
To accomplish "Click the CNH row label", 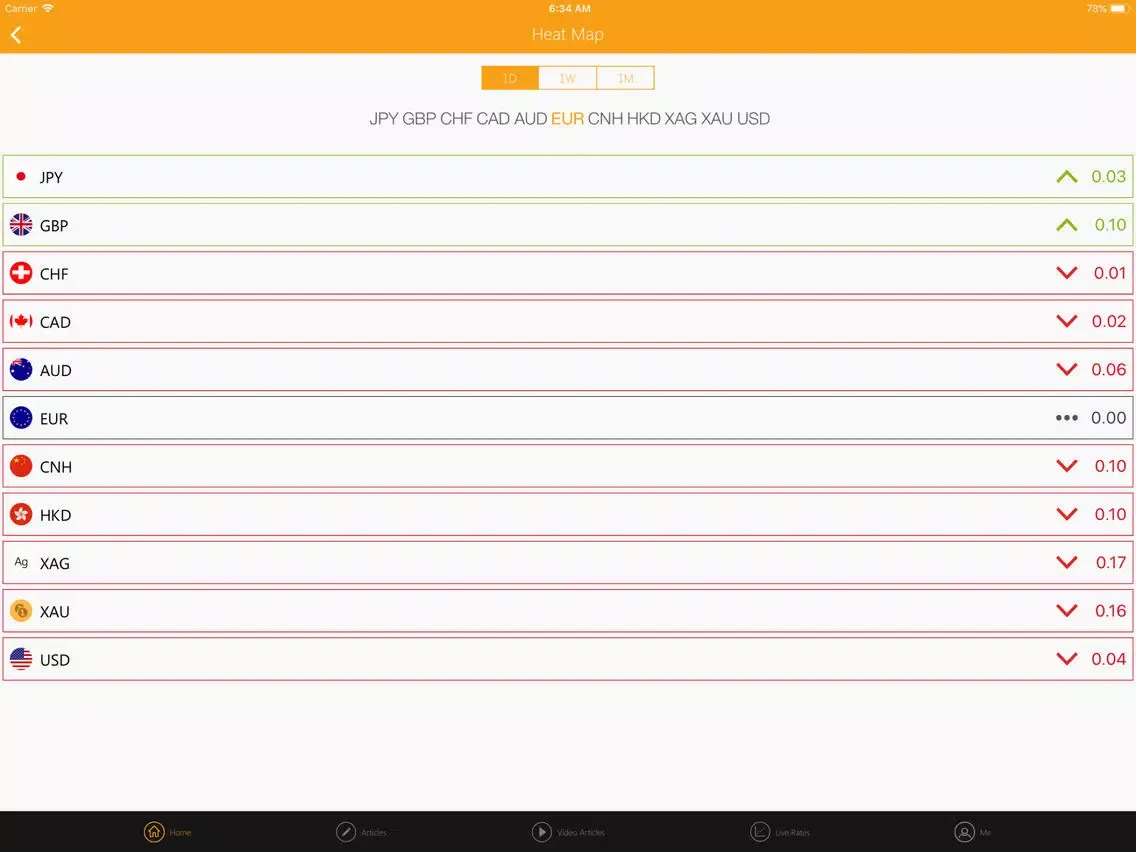I will [x=56, y=467].
